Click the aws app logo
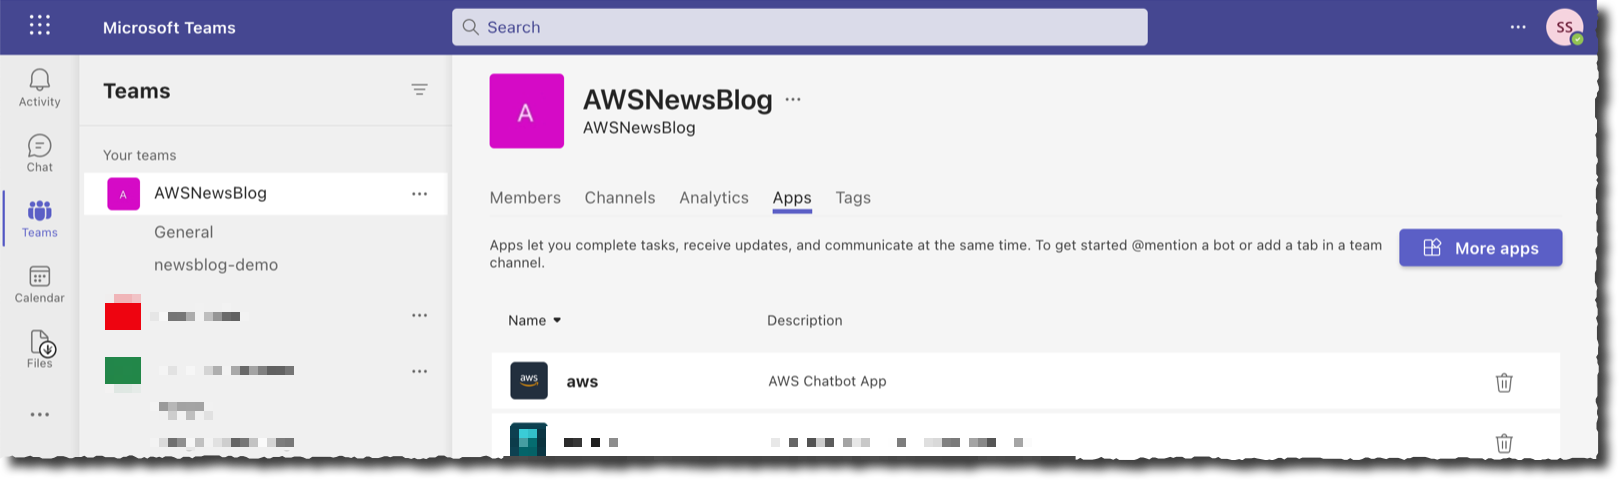Image resolution: width=1620 pixels, height=480 pixels. (x=529, y=381)
